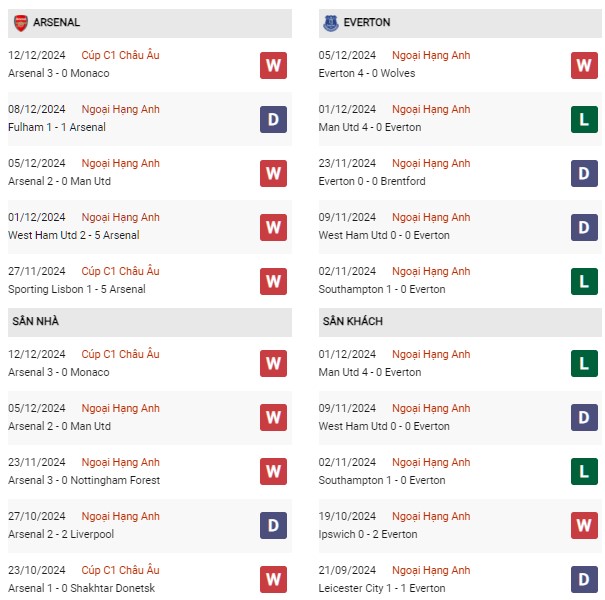This screenshot has height=600, width=605.
Task: Open the West Ham Utd 2-5 Arsenal result
Action: [74, 235]
